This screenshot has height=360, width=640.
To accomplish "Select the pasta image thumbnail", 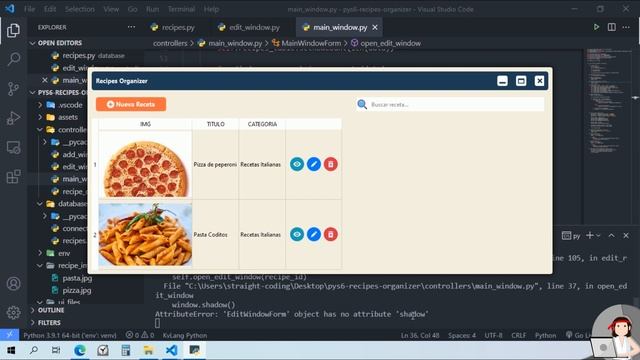I will [145, 235].
